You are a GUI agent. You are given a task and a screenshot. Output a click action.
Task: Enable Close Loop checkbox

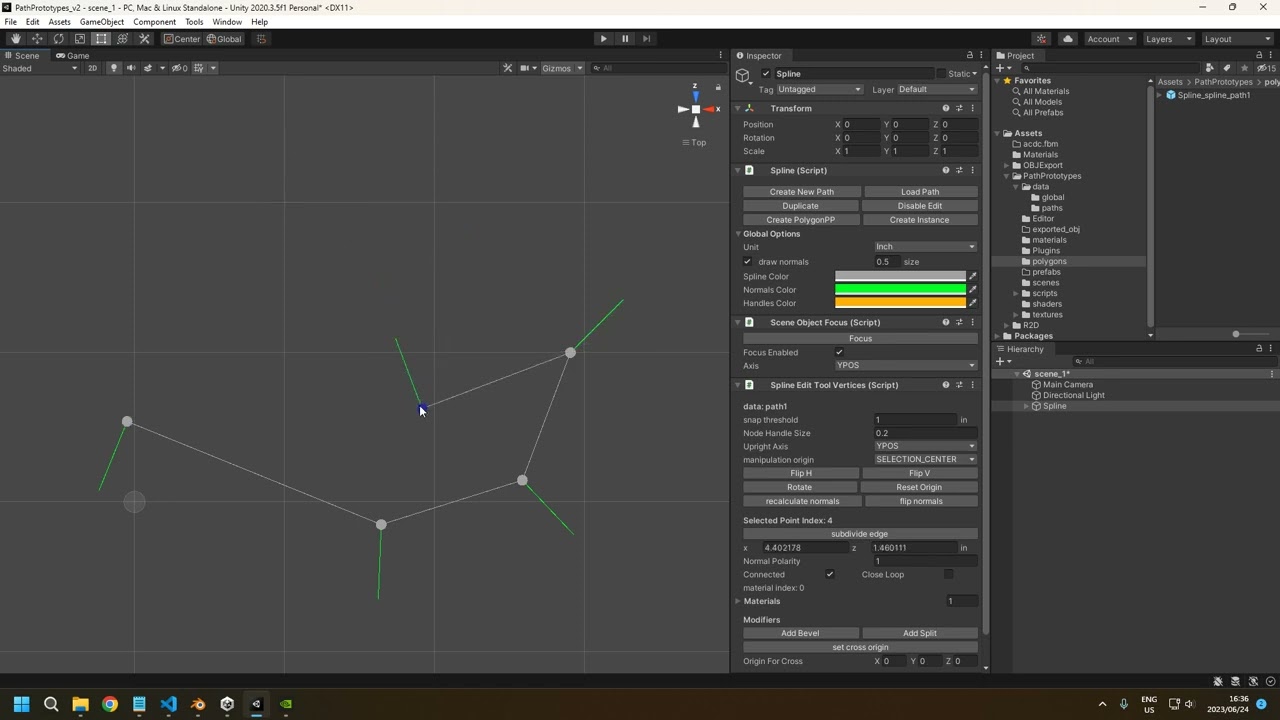pos(948,575)
